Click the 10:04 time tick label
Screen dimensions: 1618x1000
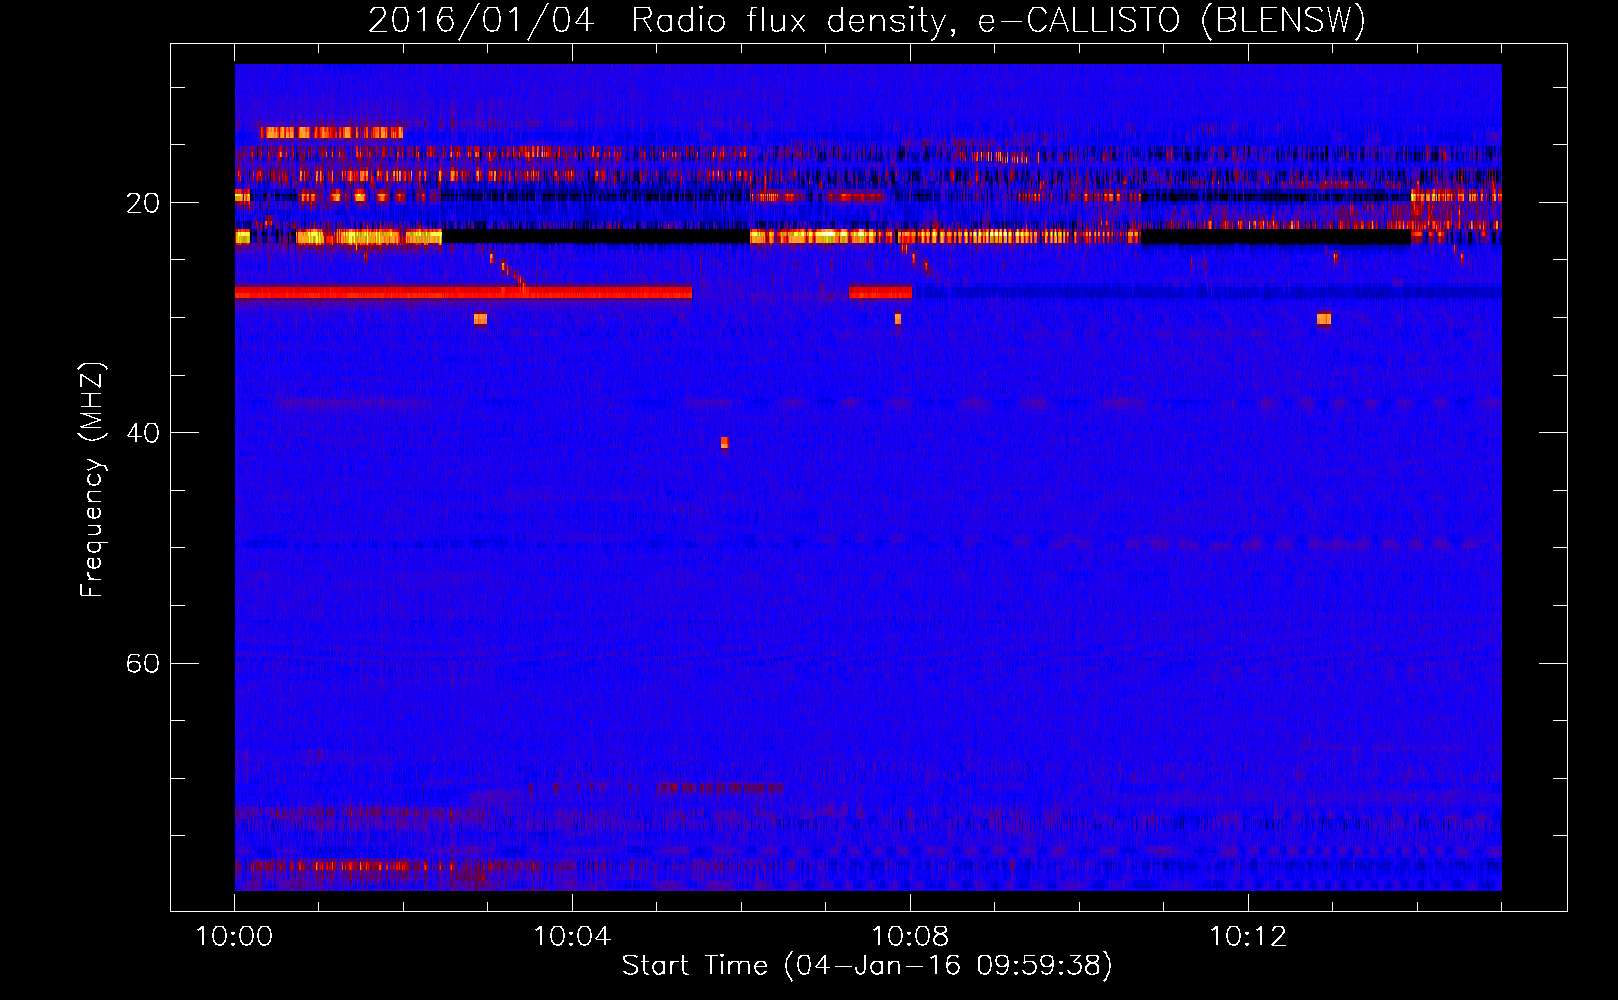[x=572, y=937]
